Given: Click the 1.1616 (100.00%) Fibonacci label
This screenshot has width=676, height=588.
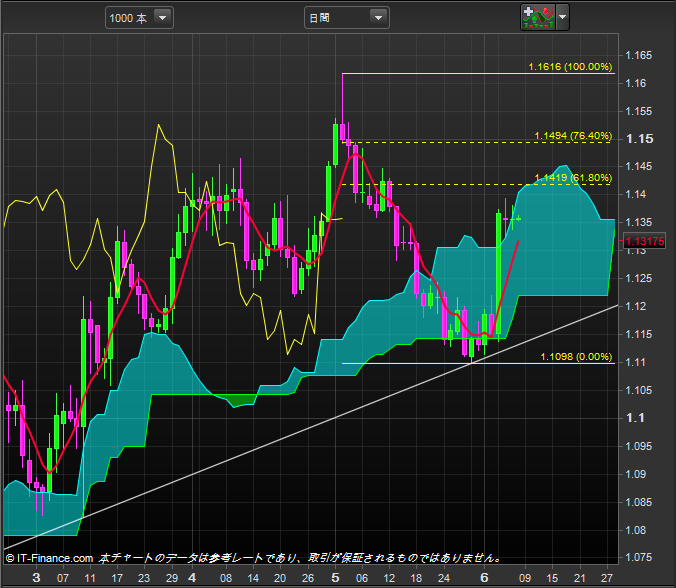Looking at the screenshot, I should pyautogui.click(x=570, y=67).
